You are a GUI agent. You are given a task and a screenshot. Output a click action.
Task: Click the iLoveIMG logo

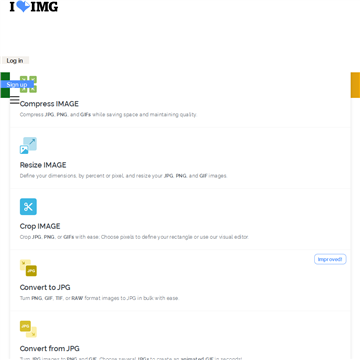point(34,6)
